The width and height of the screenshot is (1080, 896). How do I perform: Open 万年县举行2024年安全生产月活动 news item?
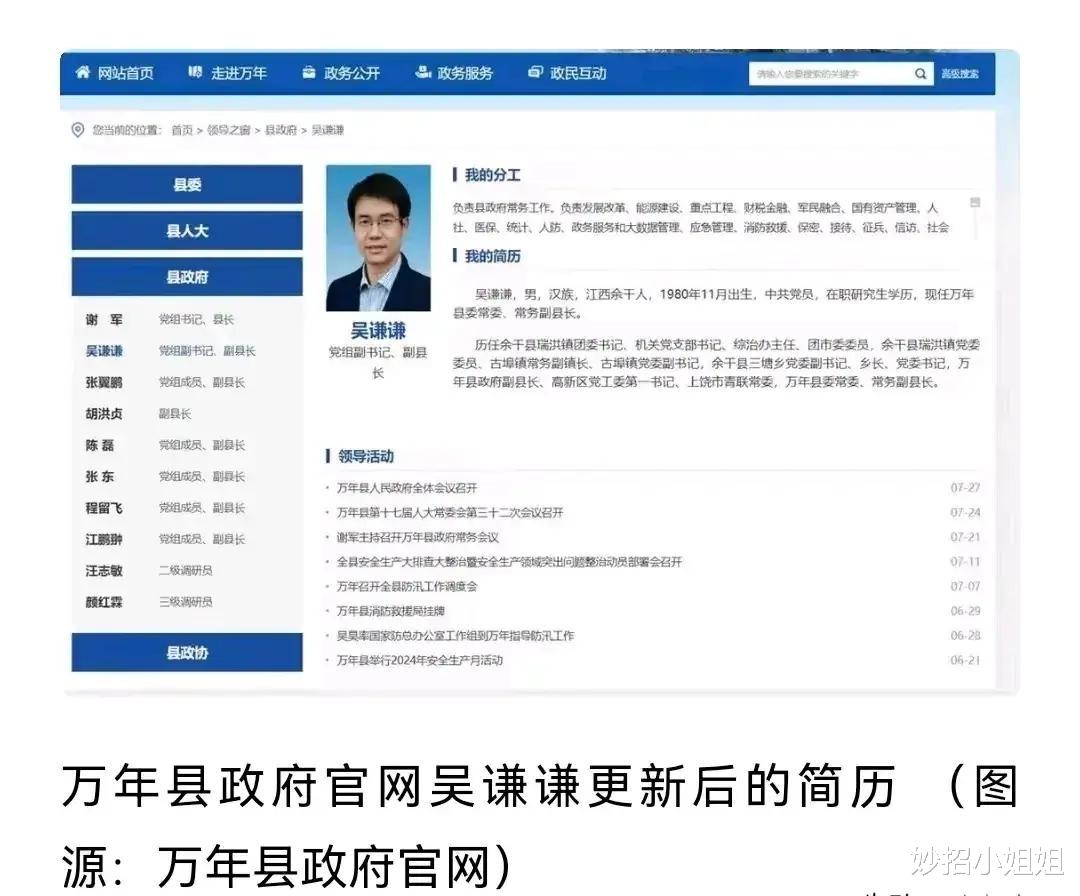click(419, 660)
